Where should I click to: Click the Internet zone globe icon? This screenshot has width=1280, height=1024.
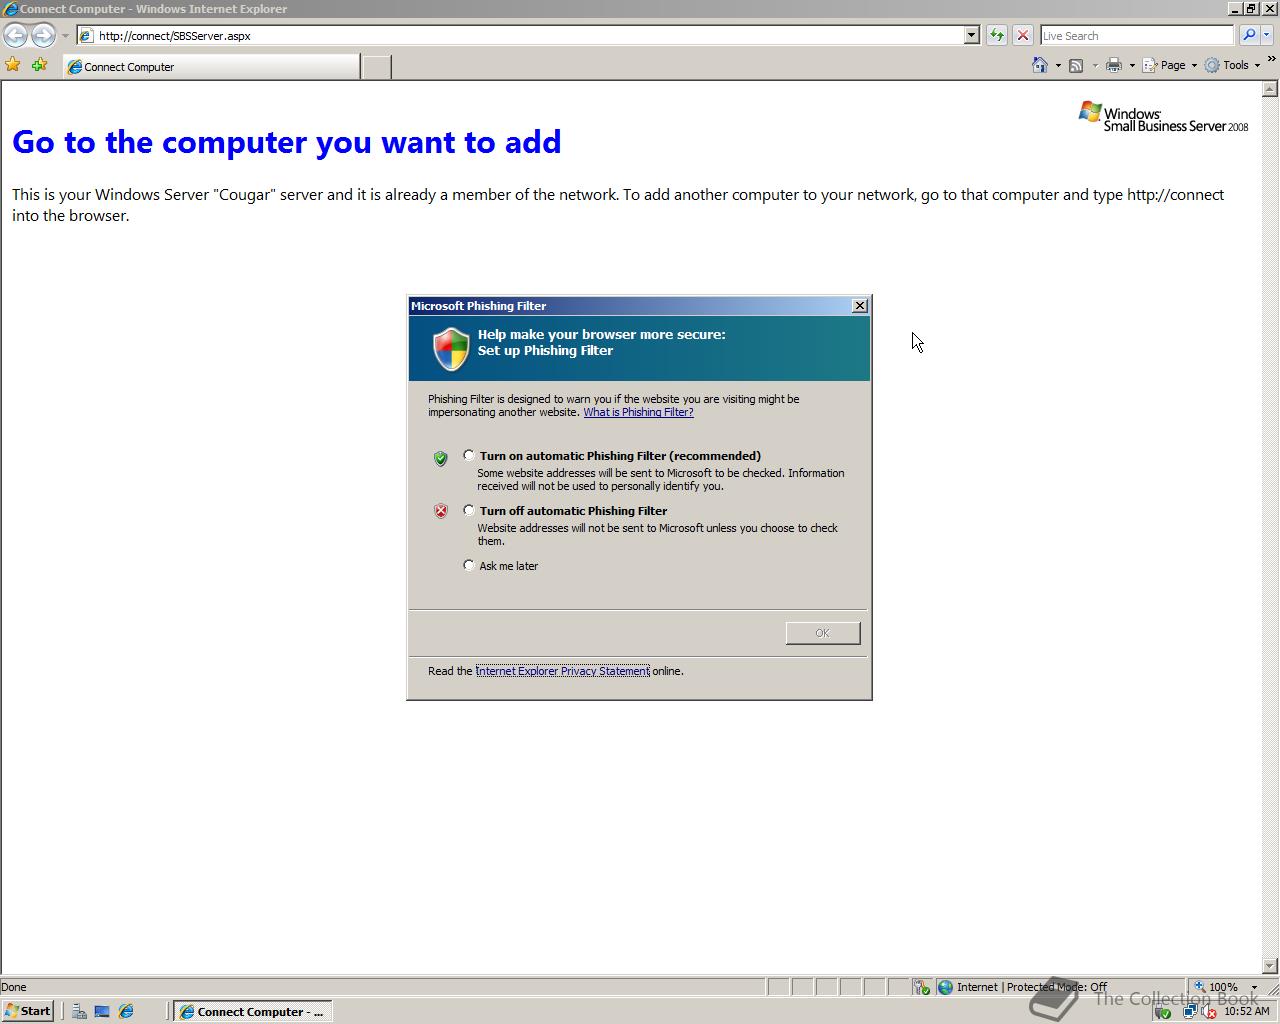point(945,987)
